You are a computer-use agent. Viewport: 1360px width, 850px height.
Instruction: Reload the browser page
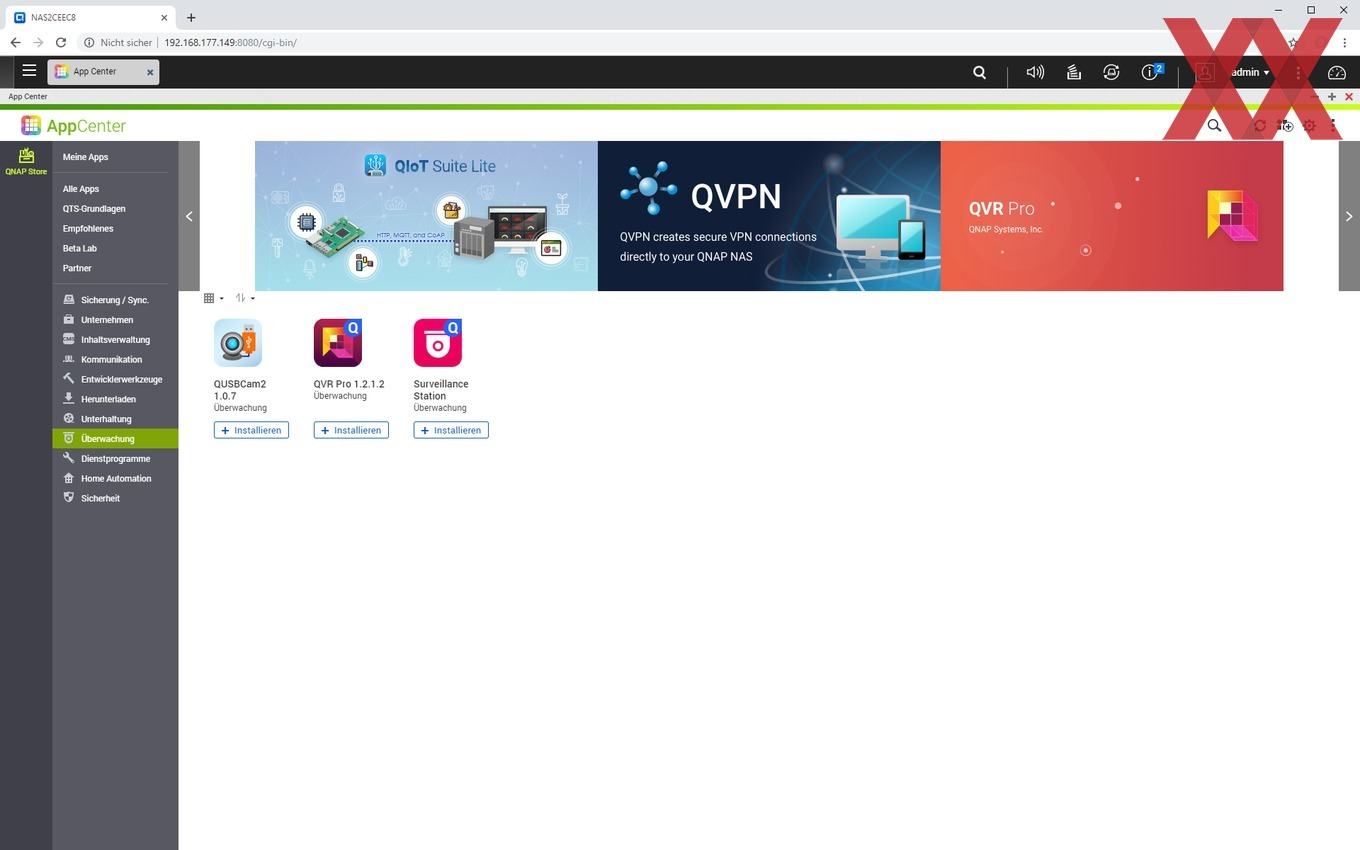pyautogui.click(x=61, y=42)
